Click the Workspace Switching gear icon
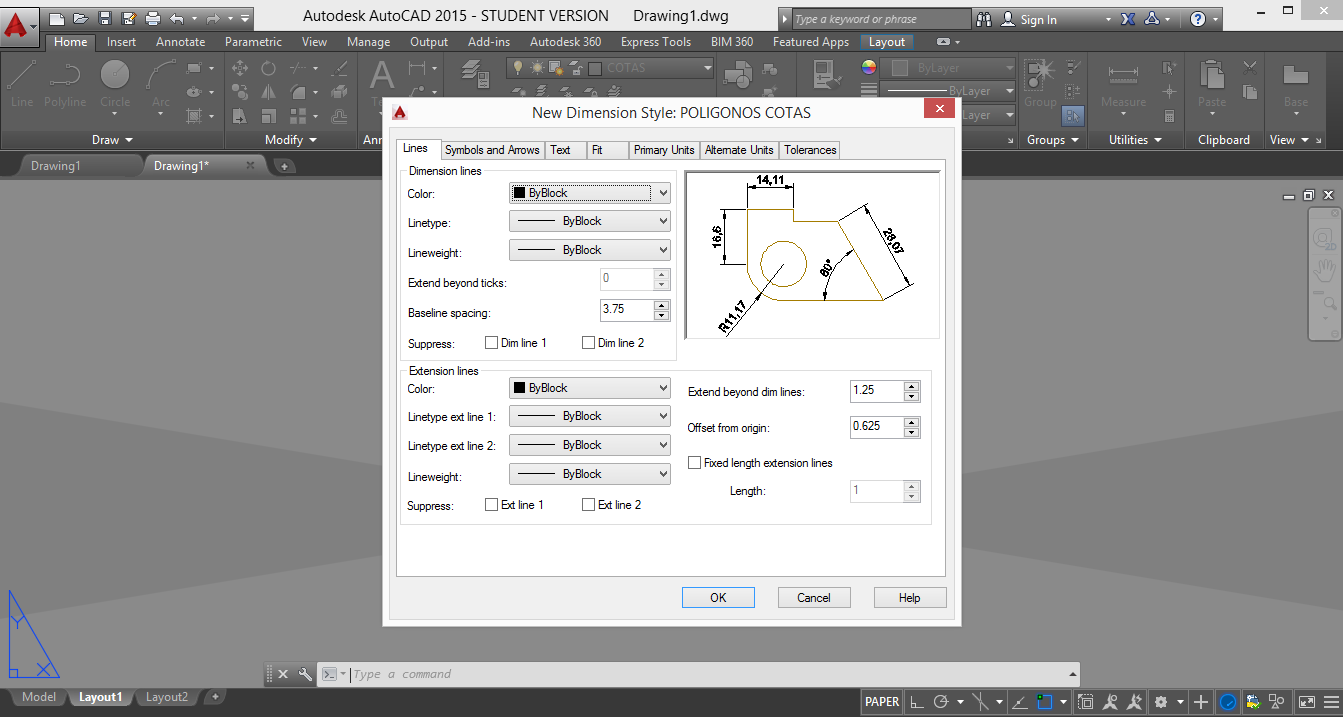Screen dimensions: 1343x717 point(1160,702)
